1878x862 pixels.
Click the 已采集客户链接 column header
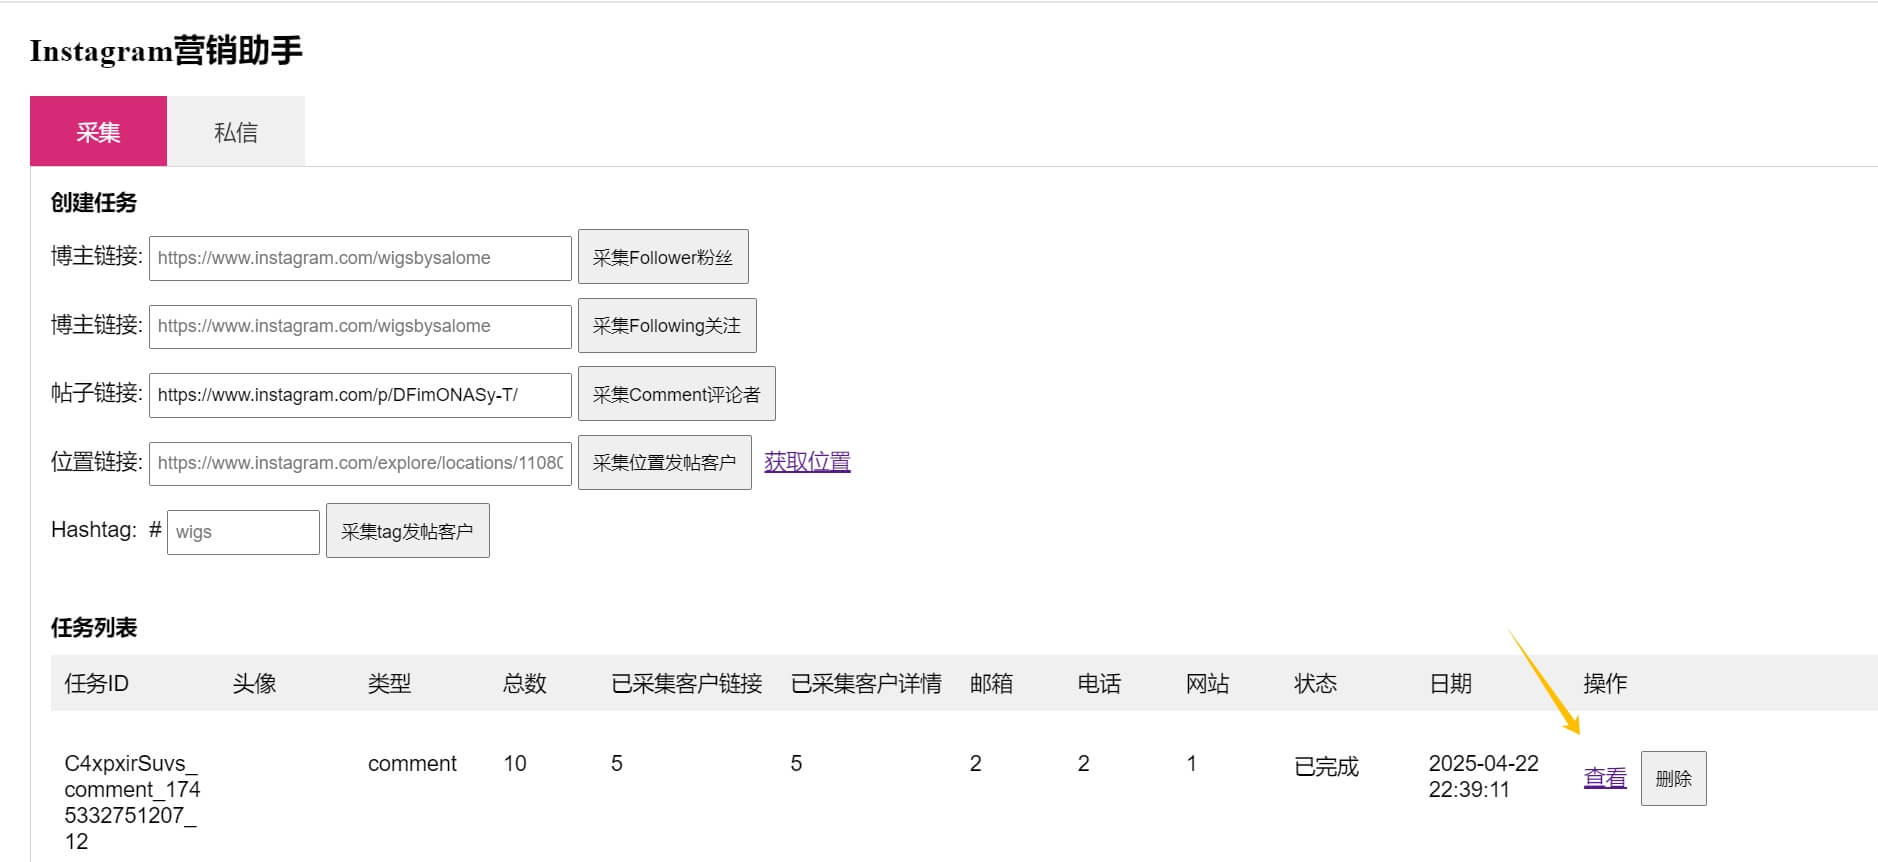pyautogui.click(x=687, y=683)
